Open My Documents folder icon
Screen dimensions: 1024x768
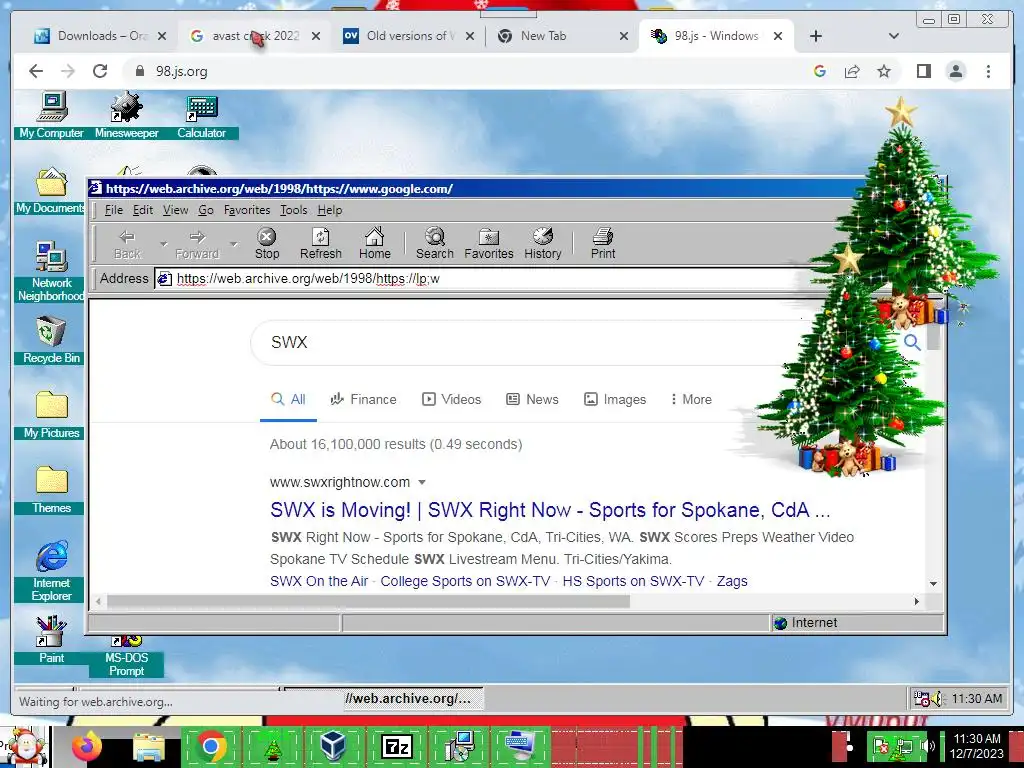(x=52, y=190)
